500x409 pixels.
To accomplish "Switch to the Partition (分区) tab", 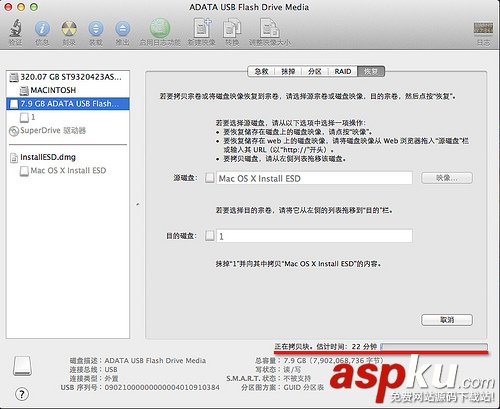I will click(315, 71).
